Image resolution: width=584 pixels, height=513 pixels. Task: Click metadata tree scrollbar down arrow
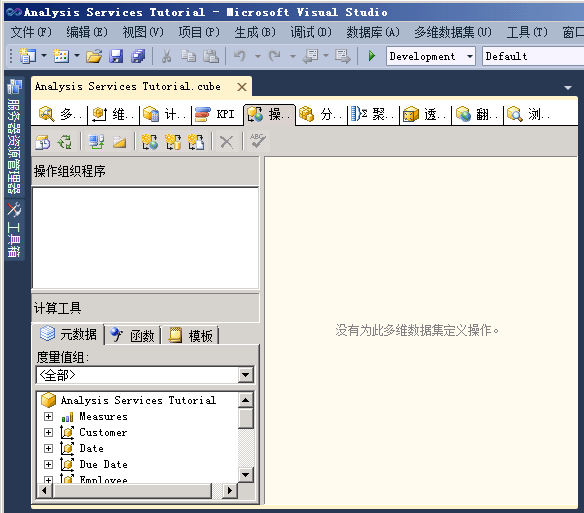click(246, 475)
